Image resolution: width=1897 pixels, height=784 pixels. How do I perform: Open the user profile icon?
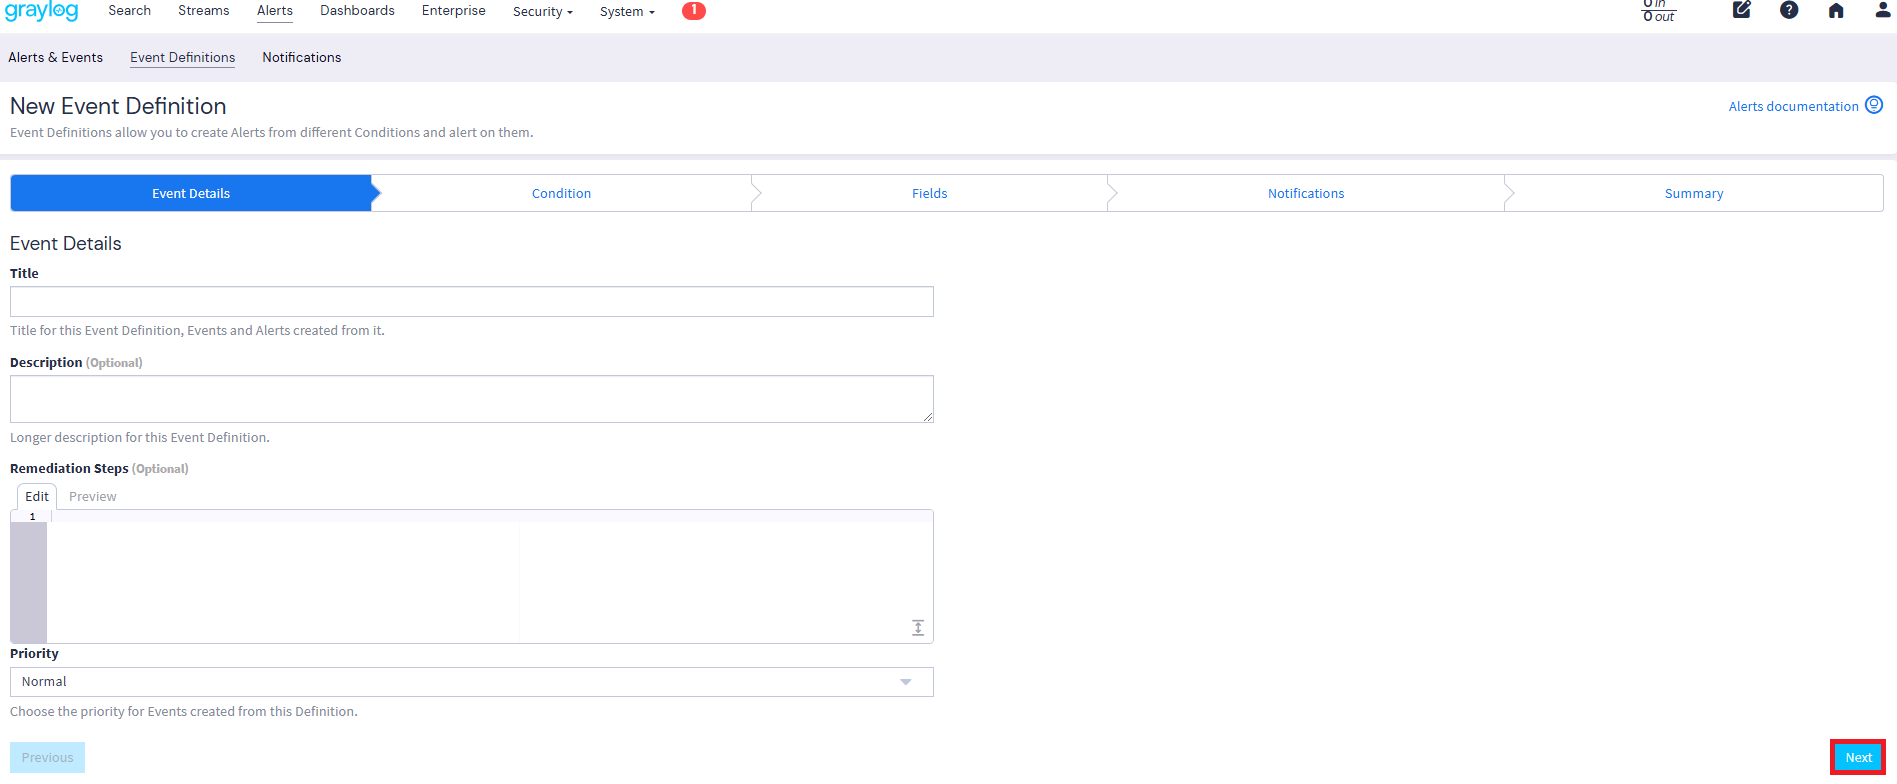pos(1882,11)
